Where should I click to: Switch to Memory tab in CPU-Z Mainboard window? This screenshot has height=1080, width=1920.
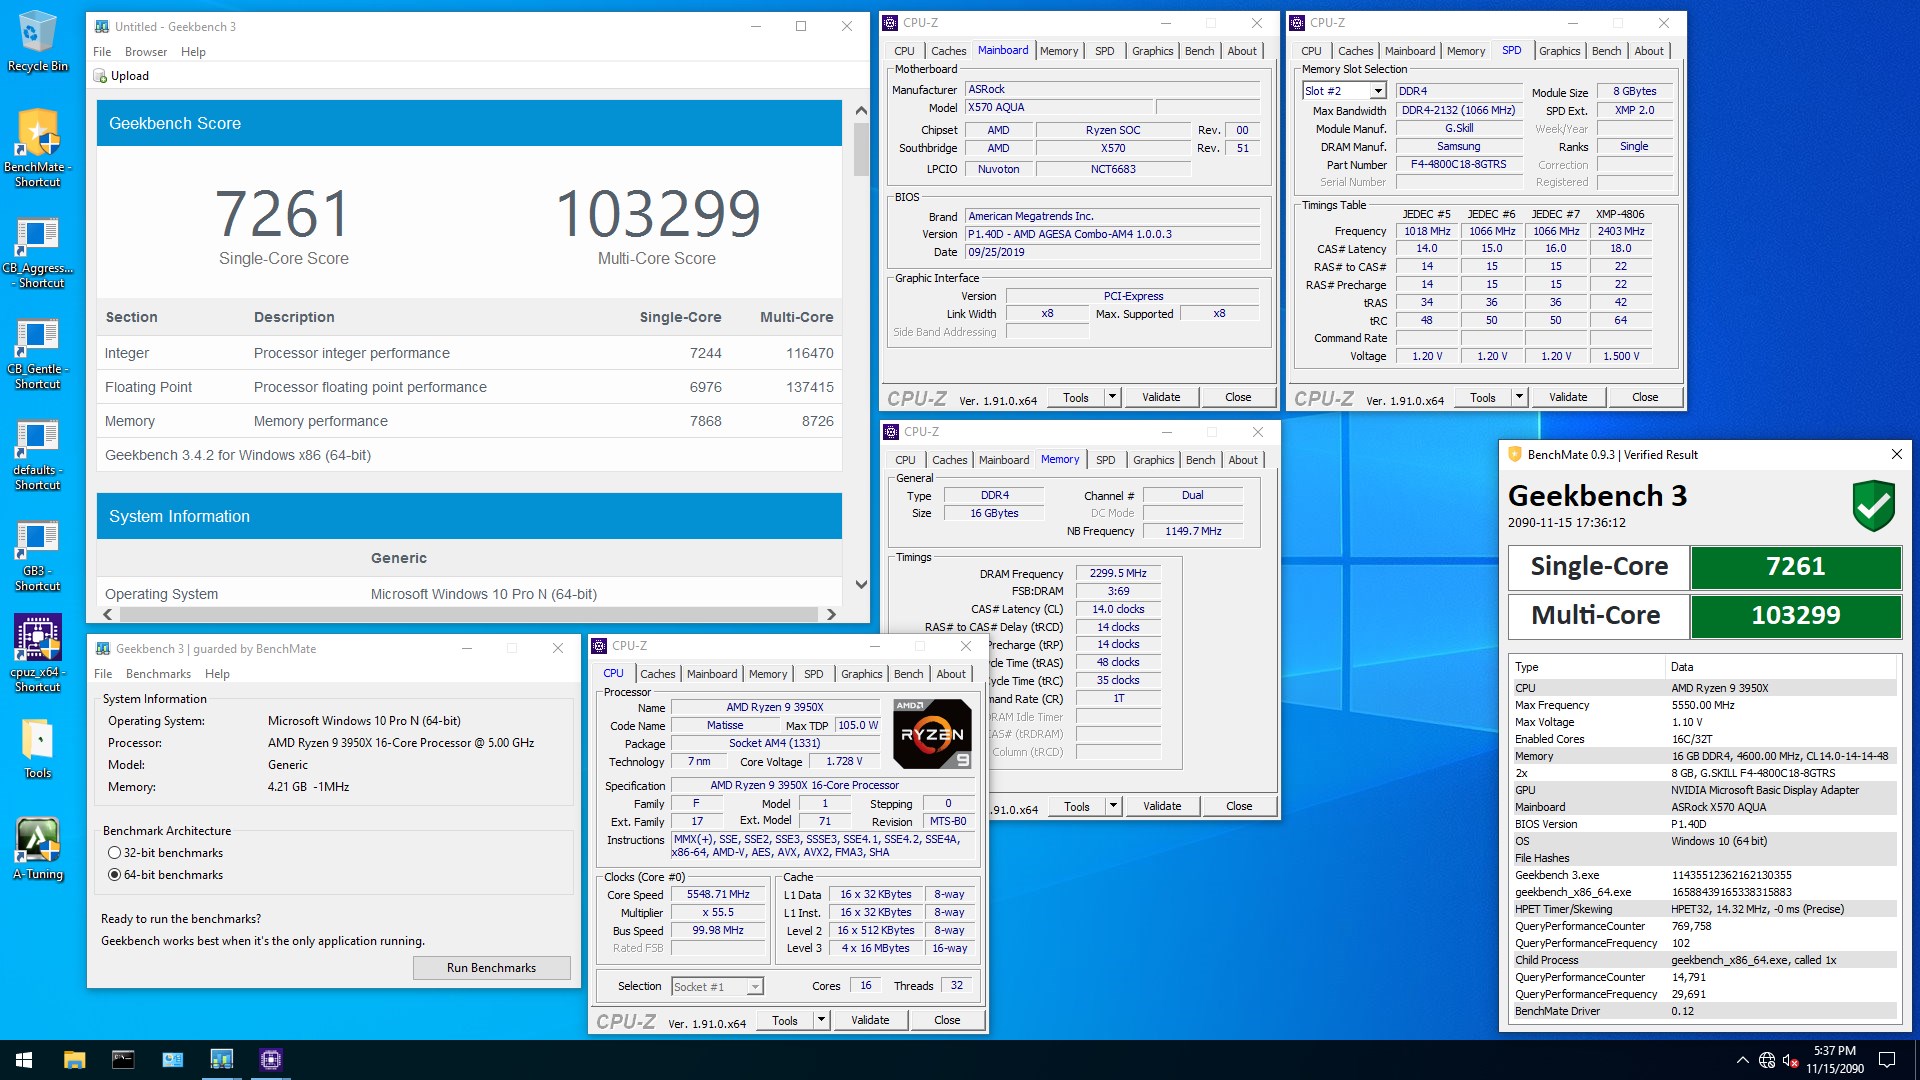[x=1058, y=51]
